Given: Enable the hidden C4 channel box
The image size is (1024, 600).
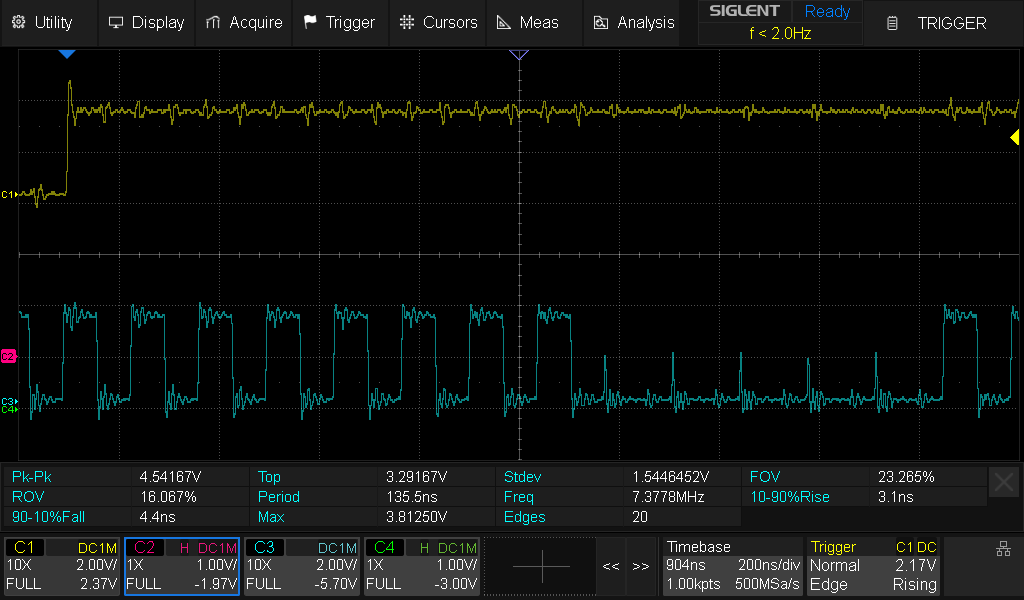Looking at the screenshot, I should pyautogui.click(x=422, y=566).
